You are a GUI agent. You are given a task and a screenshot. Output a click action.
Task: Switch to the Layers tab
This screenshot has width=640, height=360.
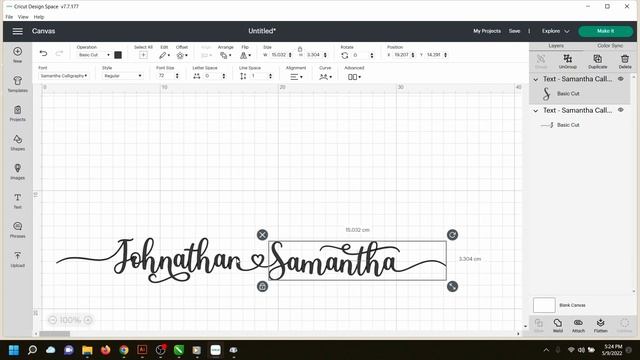[x=556, y=46]
